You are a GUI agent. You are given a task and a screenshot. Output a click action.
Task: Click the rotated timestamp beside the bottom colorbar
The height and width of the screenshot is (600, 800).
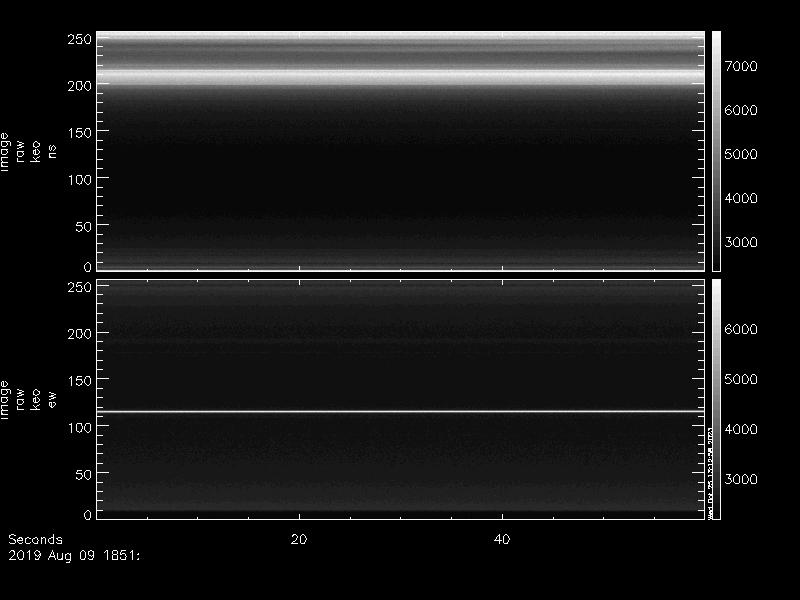[x=710, y=472]
